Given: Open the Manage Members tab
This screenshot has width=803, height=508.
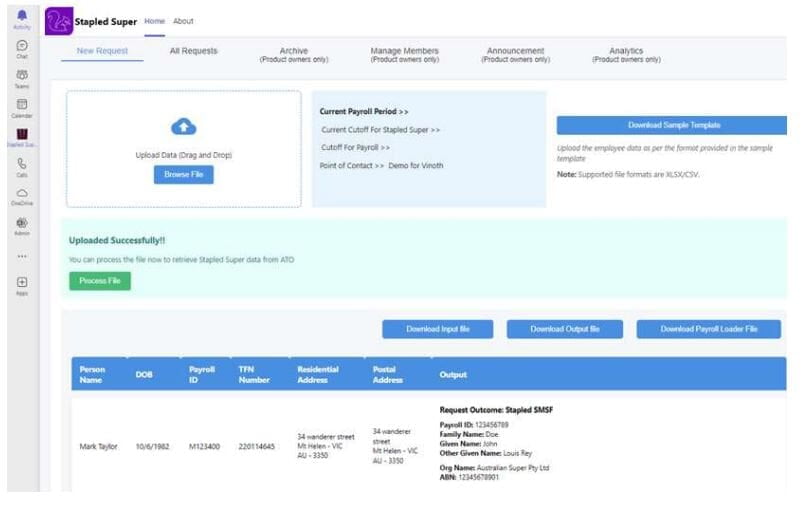Looking at the screenshot, I should 405,54.
